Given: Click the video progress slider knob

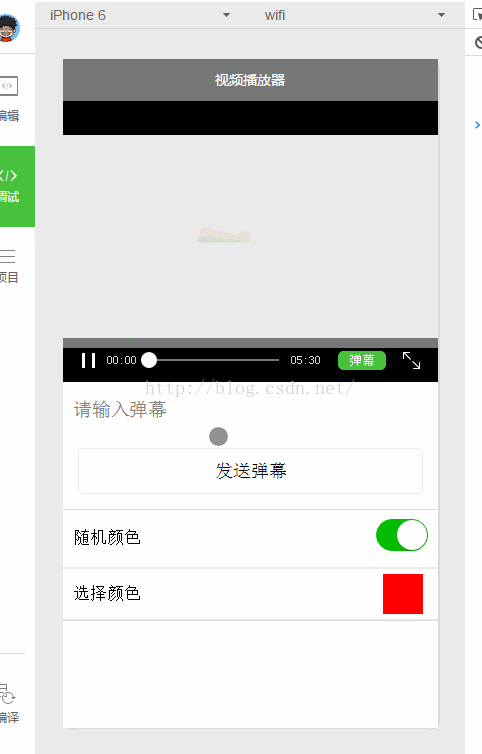Looking at the screenshot, I should [149, 360].
